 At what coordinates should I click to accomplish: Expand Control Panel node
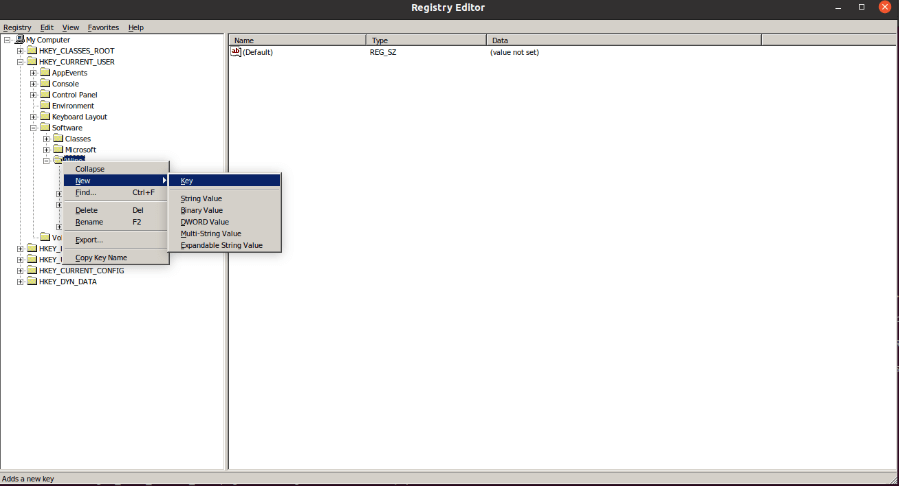pos(33,95)
